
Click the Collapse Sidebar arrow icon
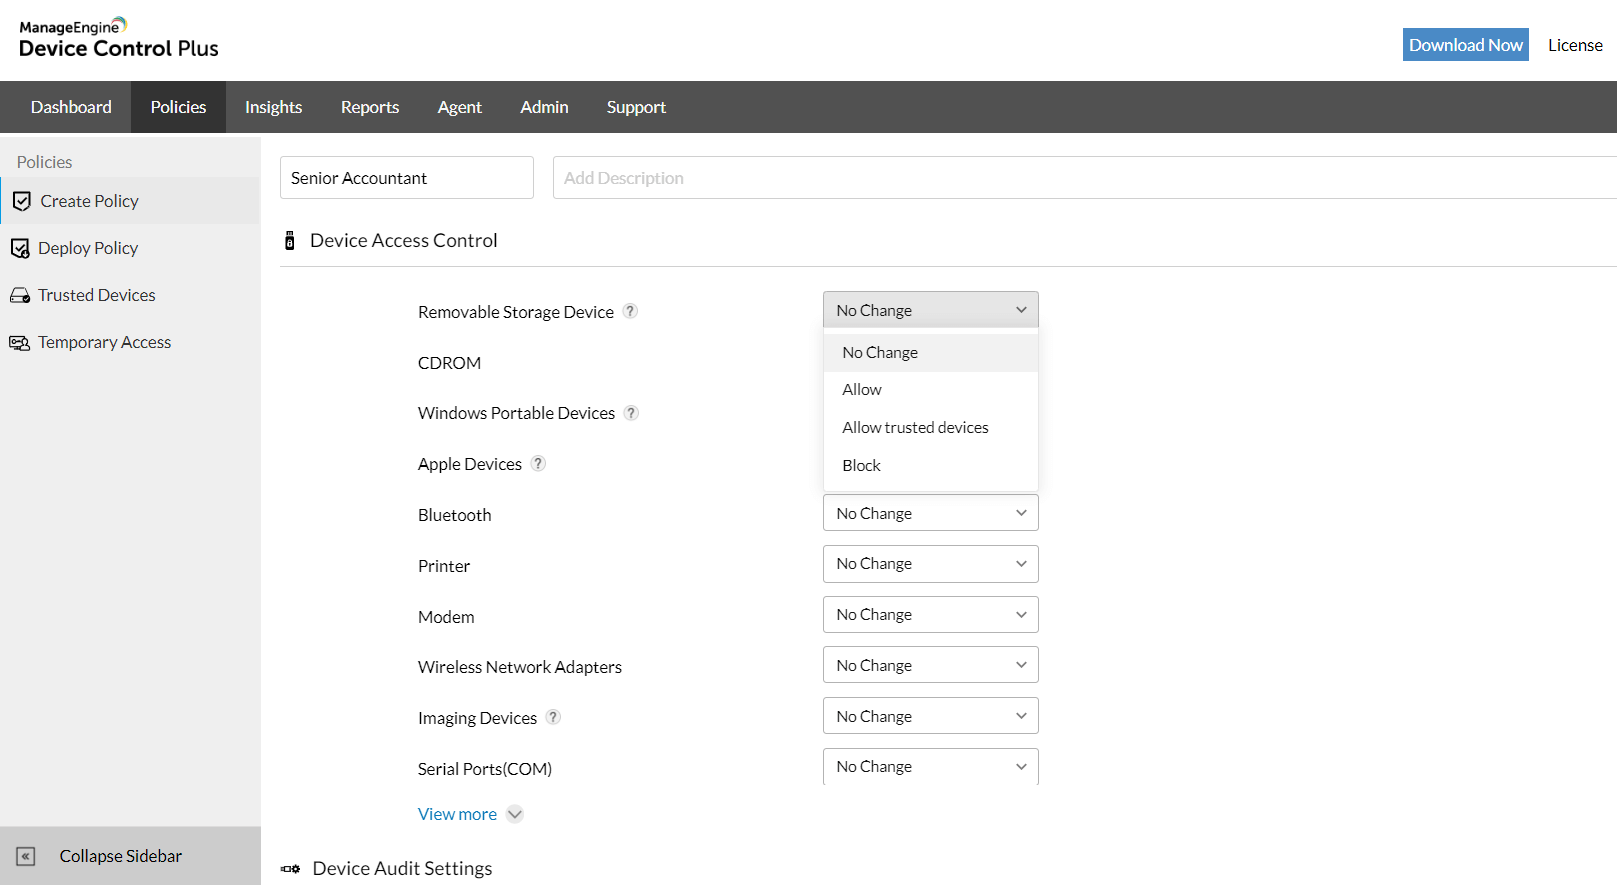26,856
